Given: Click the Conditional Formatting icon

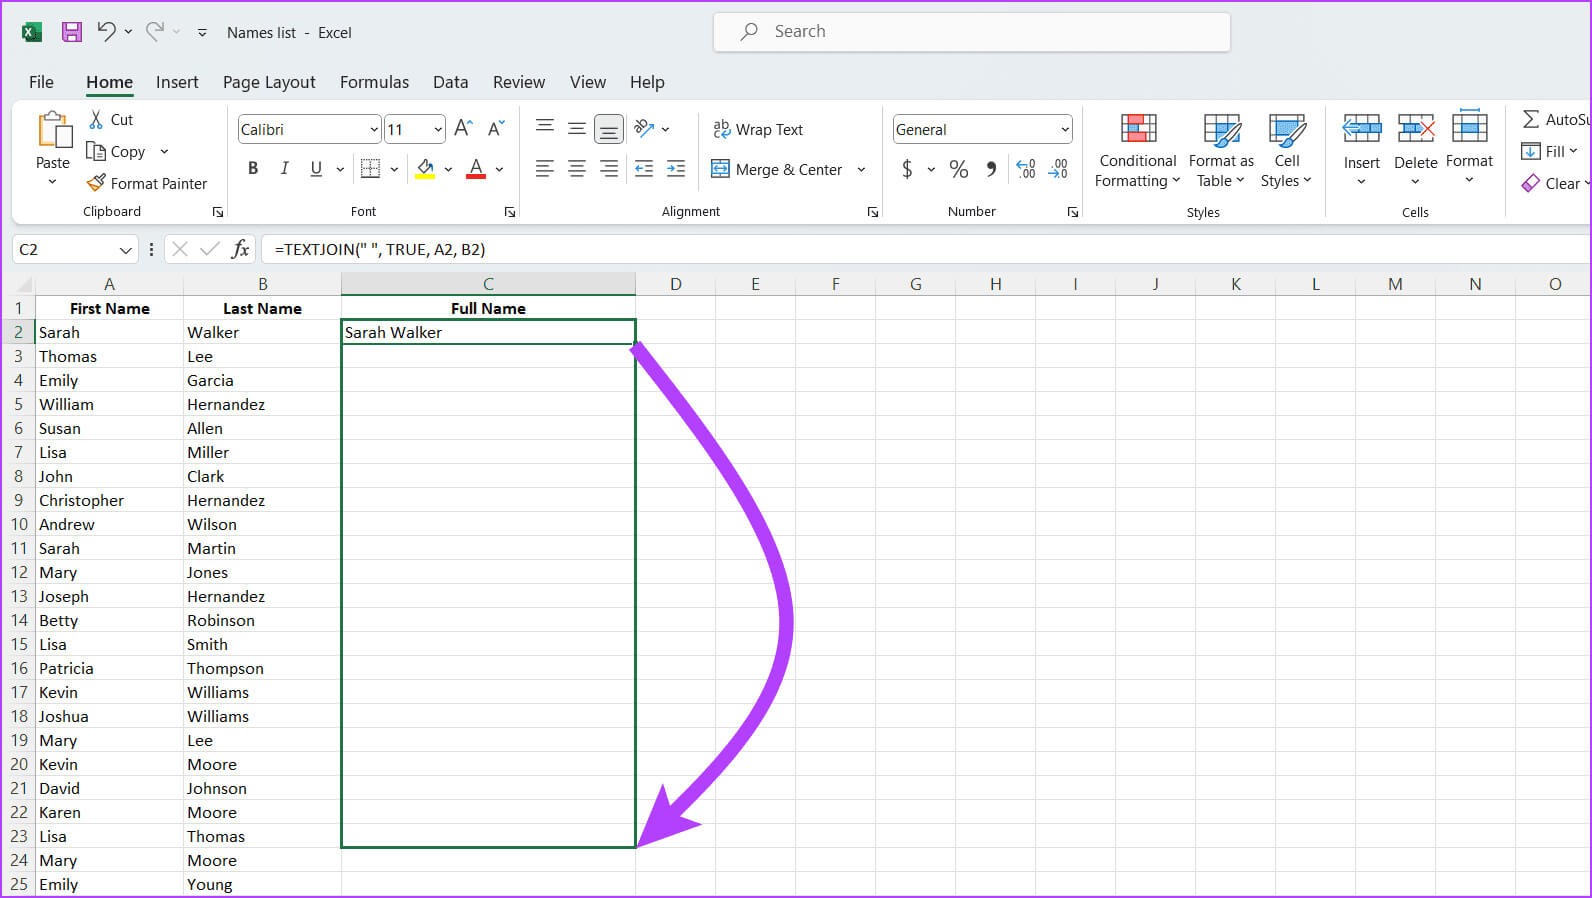Looking at the screenshot, I should 1138,130.
